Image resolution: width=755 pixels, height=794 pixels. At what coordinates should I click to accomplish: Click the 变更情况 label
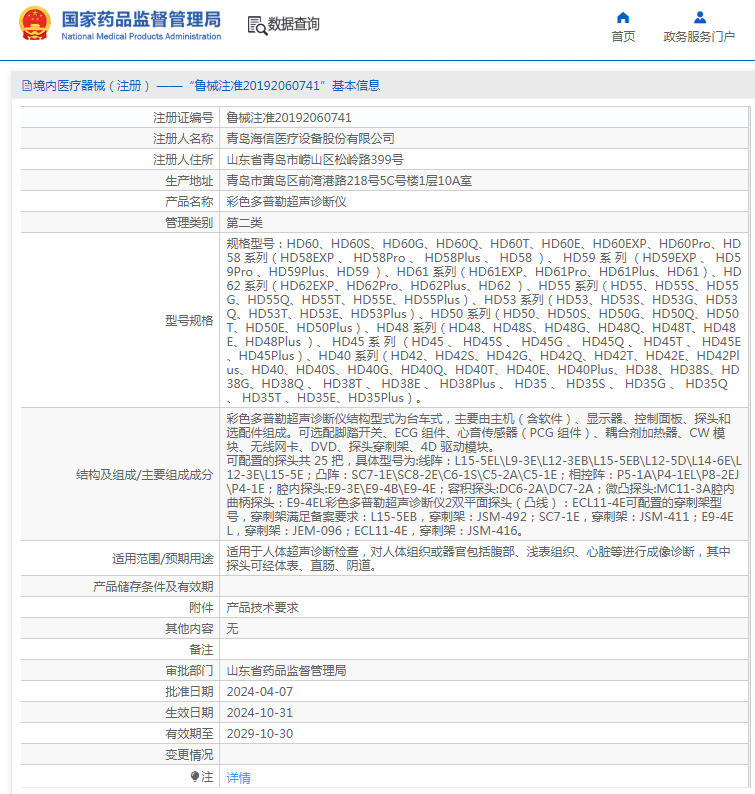[x=189, y=755]
